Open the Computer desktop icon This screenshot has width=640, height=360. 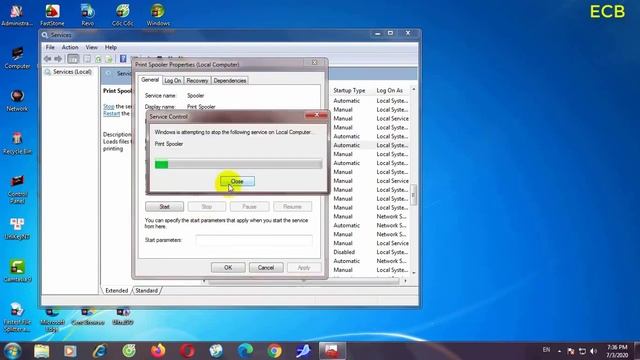17,58
